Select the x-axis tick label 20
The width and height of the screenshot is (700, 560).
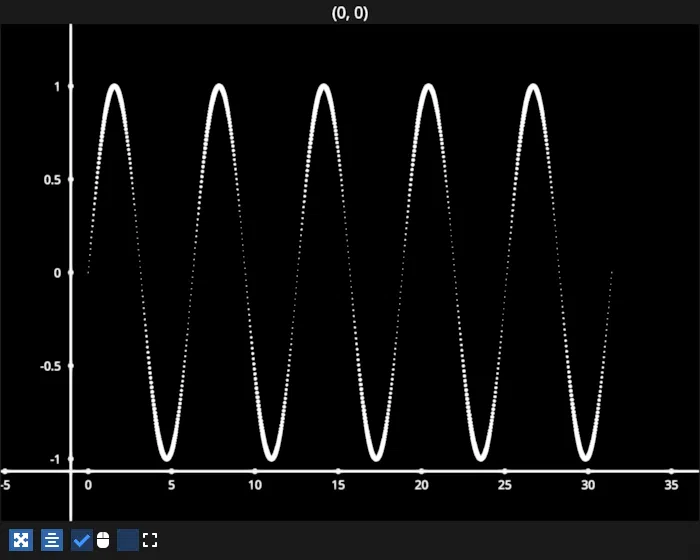[421, 485]
